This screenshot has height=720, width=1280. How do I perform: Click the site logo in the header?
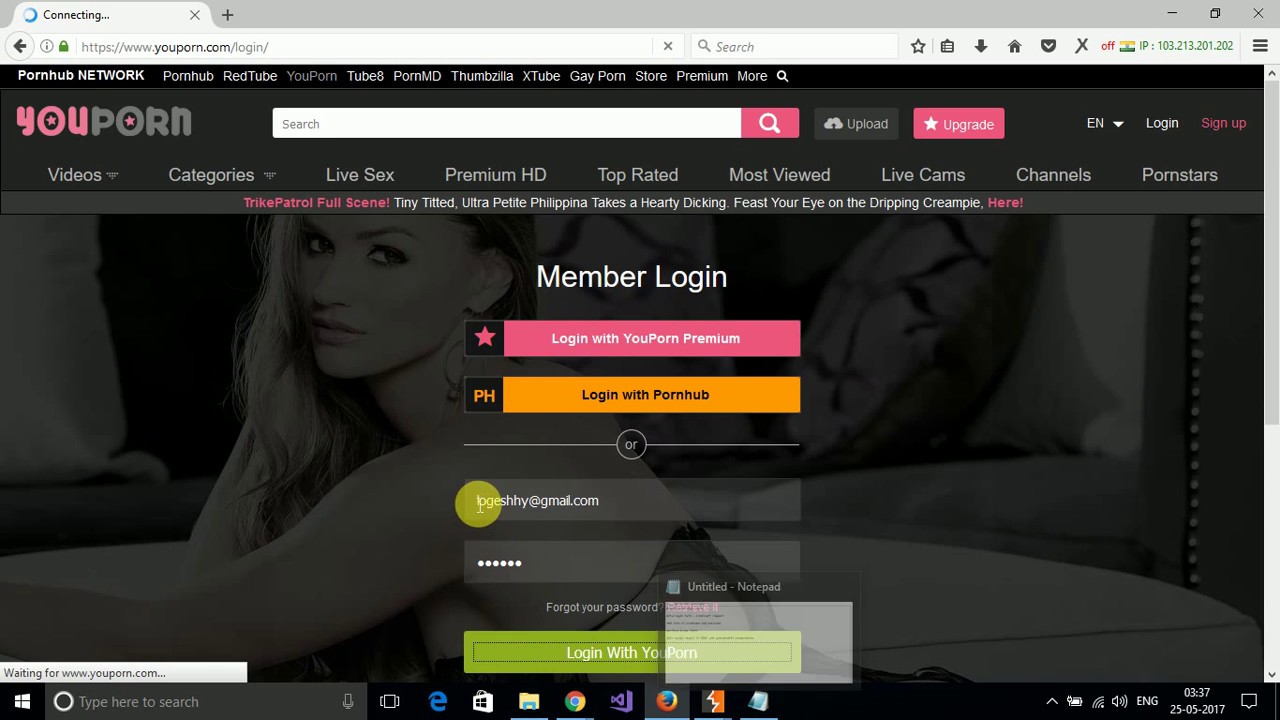coord(104,122)
